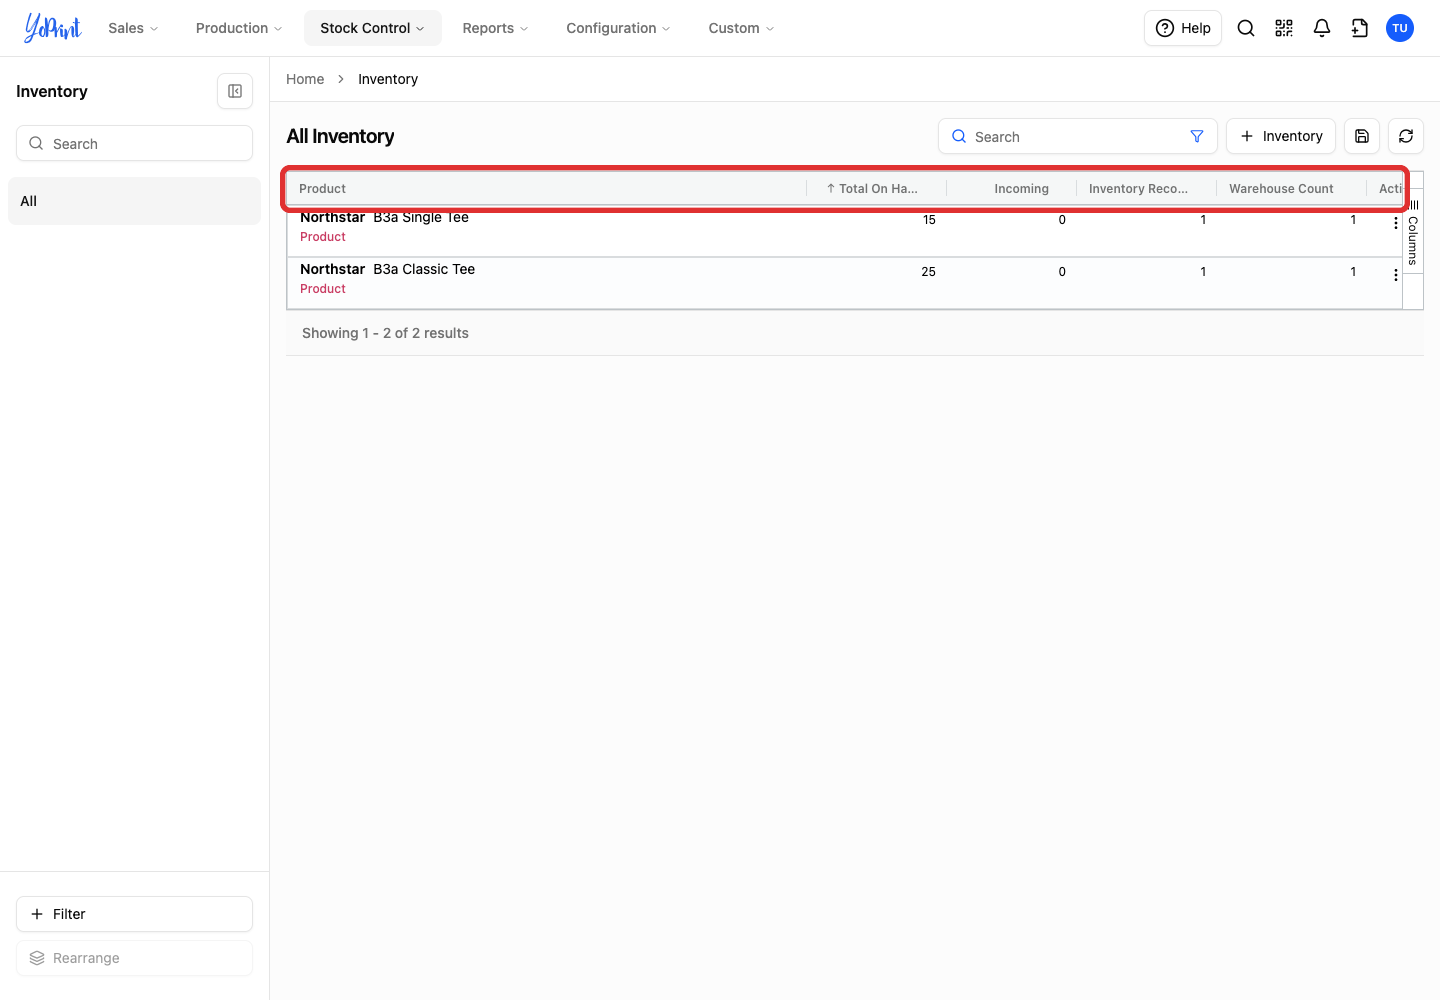Select the All view in sidebar
Image resolution: width=1440 pixels, height=1000 pixels.
coord(134,201)
